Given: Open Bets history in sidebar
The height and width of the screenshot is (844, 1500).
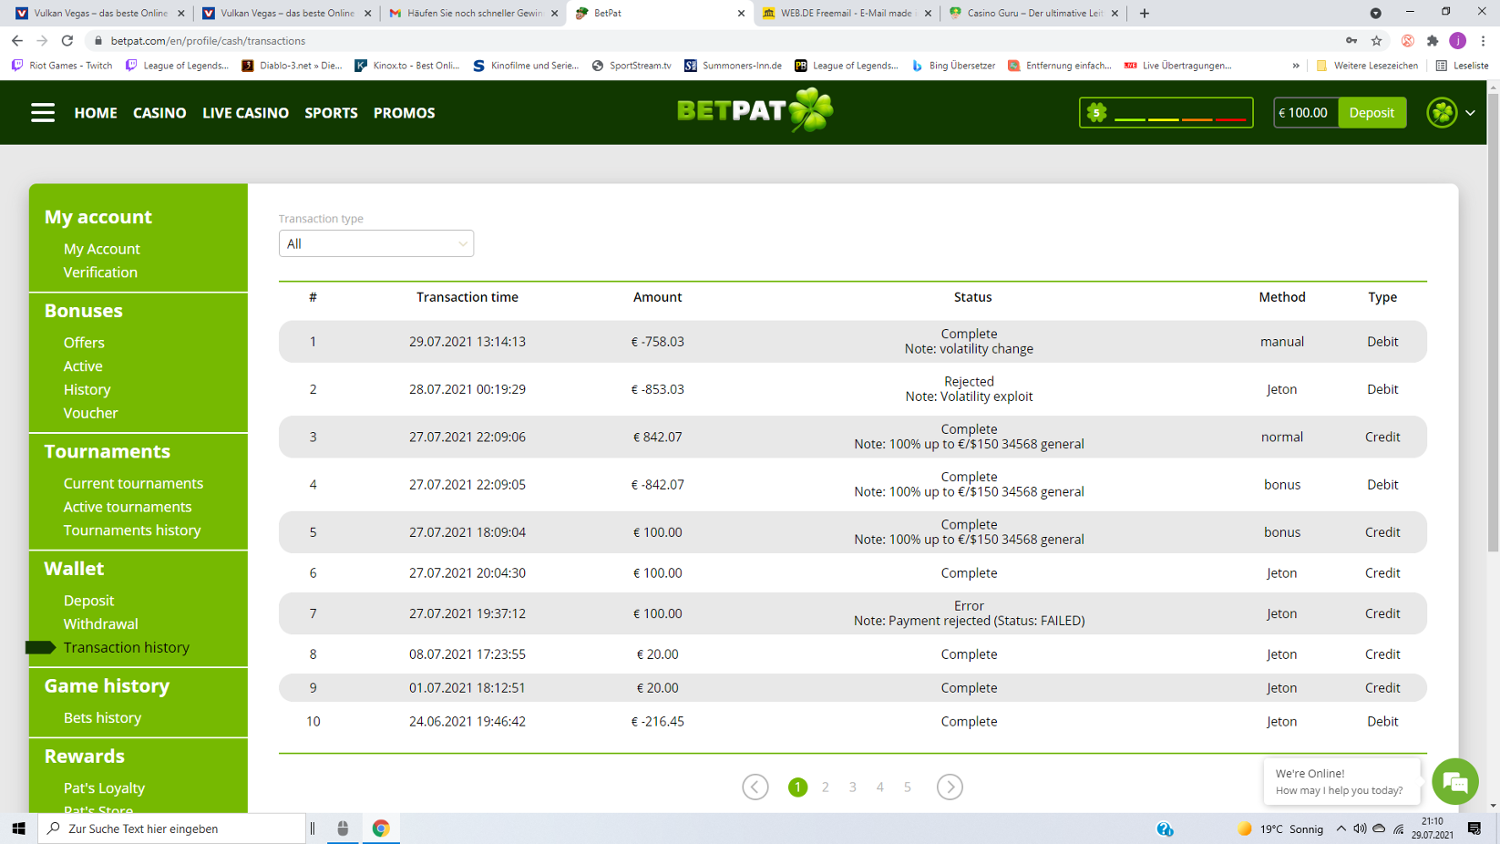Looking at the screenshot, I should click(102, 718).
